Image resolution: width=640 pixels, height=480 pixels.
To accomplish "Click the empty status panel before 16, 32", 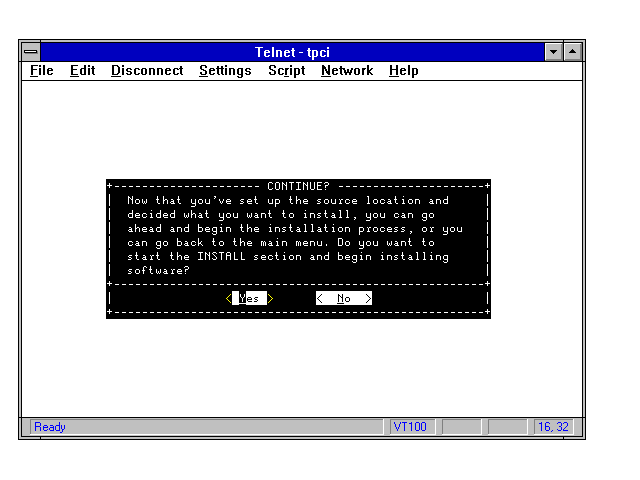I will click(508, 427).
